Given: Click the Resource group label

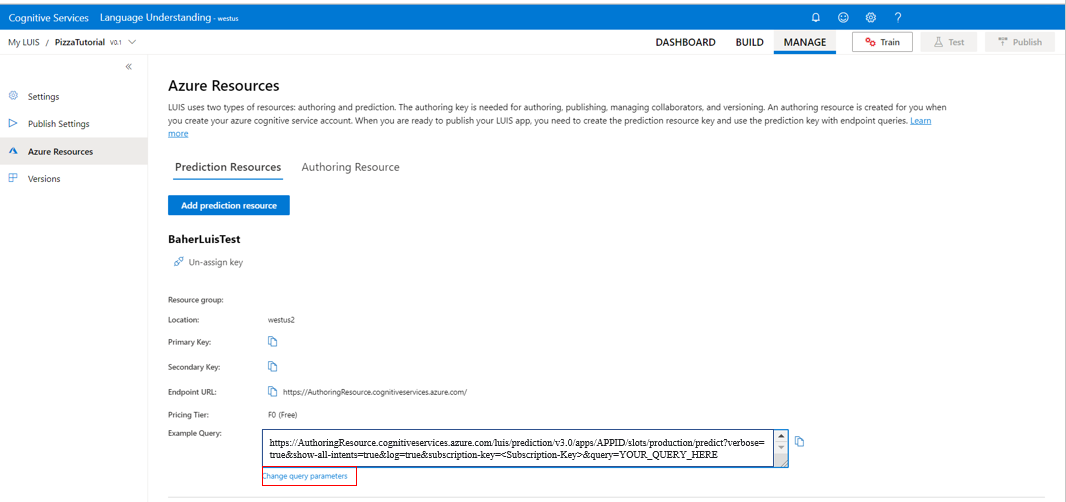Looking at the screenshot, I should (x=196, y=299).
